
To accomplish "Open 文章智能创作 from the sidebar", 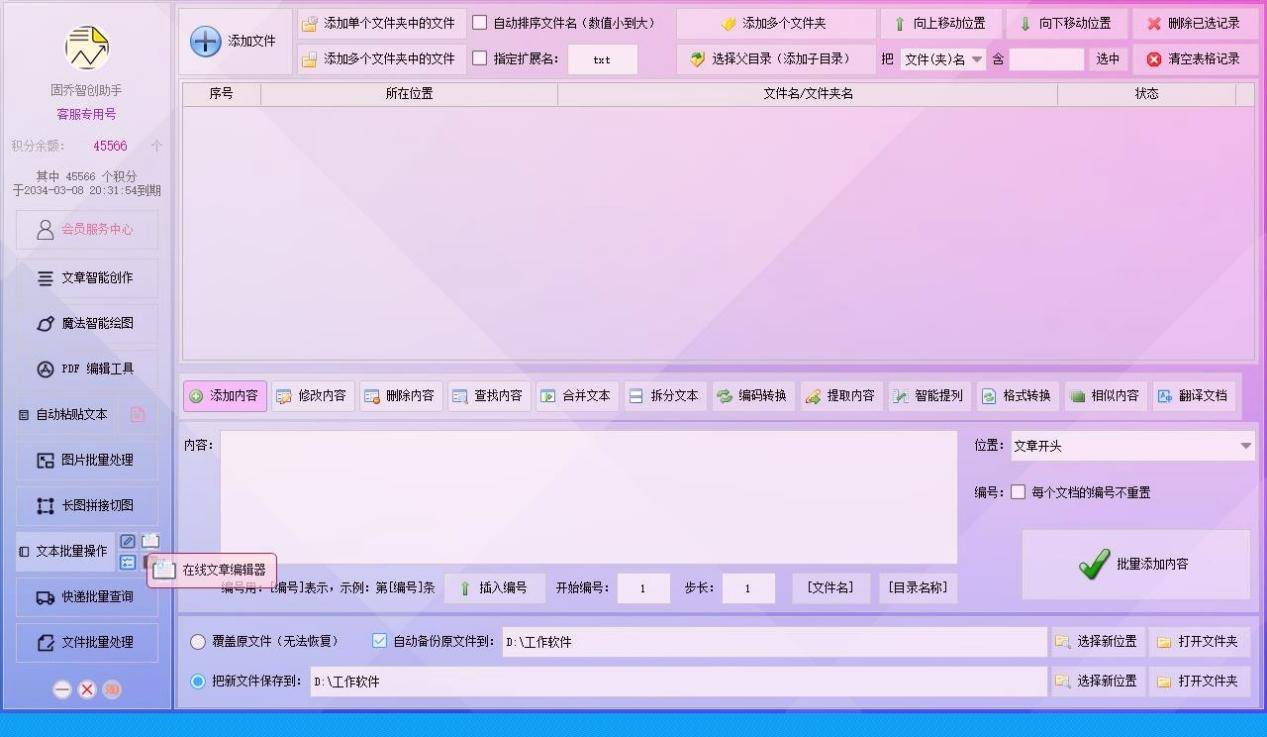I will point(86,278).
